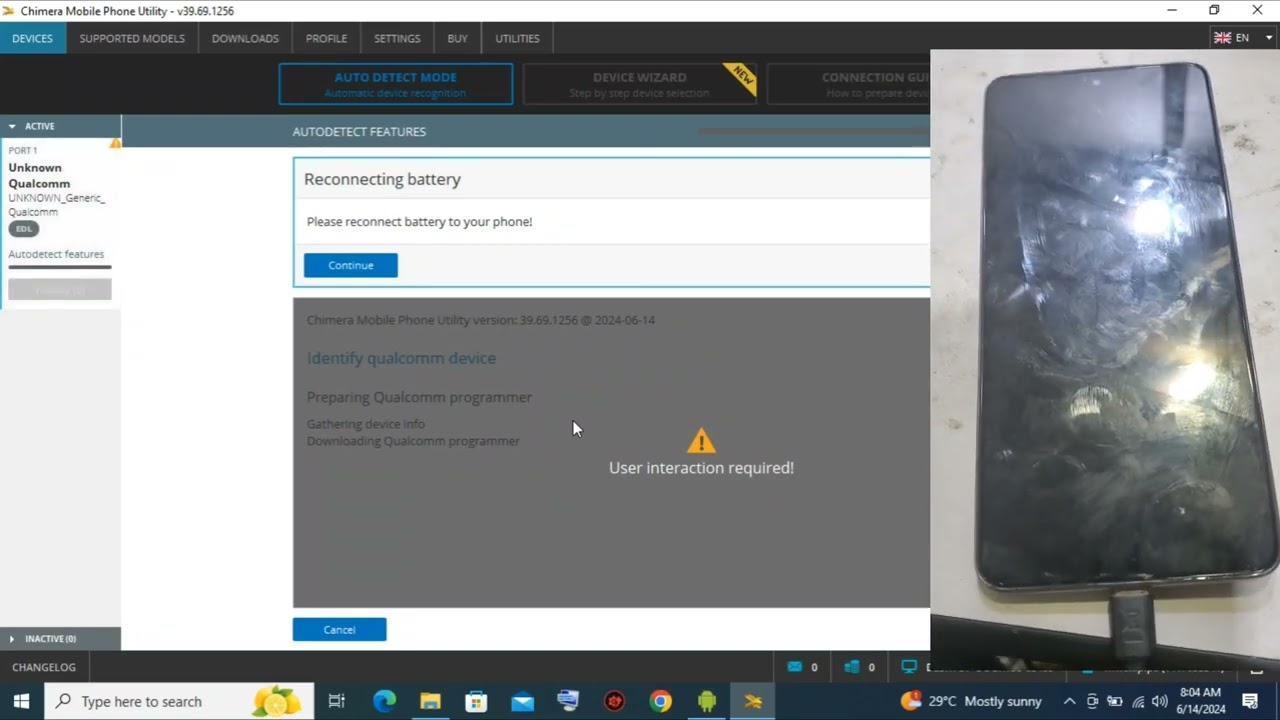This screenshot has width=1280, height=720.
Task: Open the EN language dropdown
Action: [1243, 38]
